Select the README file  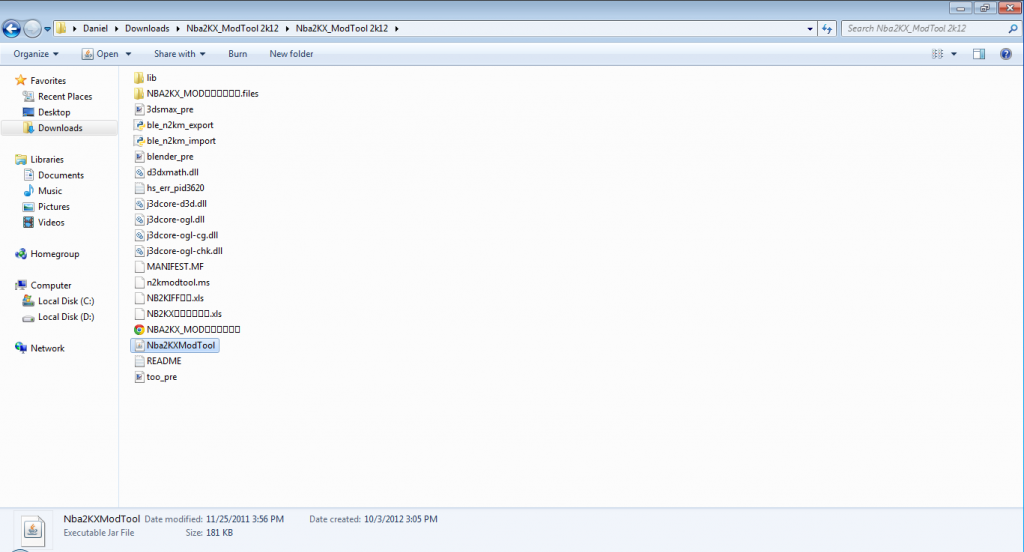[x=163, y=361]
